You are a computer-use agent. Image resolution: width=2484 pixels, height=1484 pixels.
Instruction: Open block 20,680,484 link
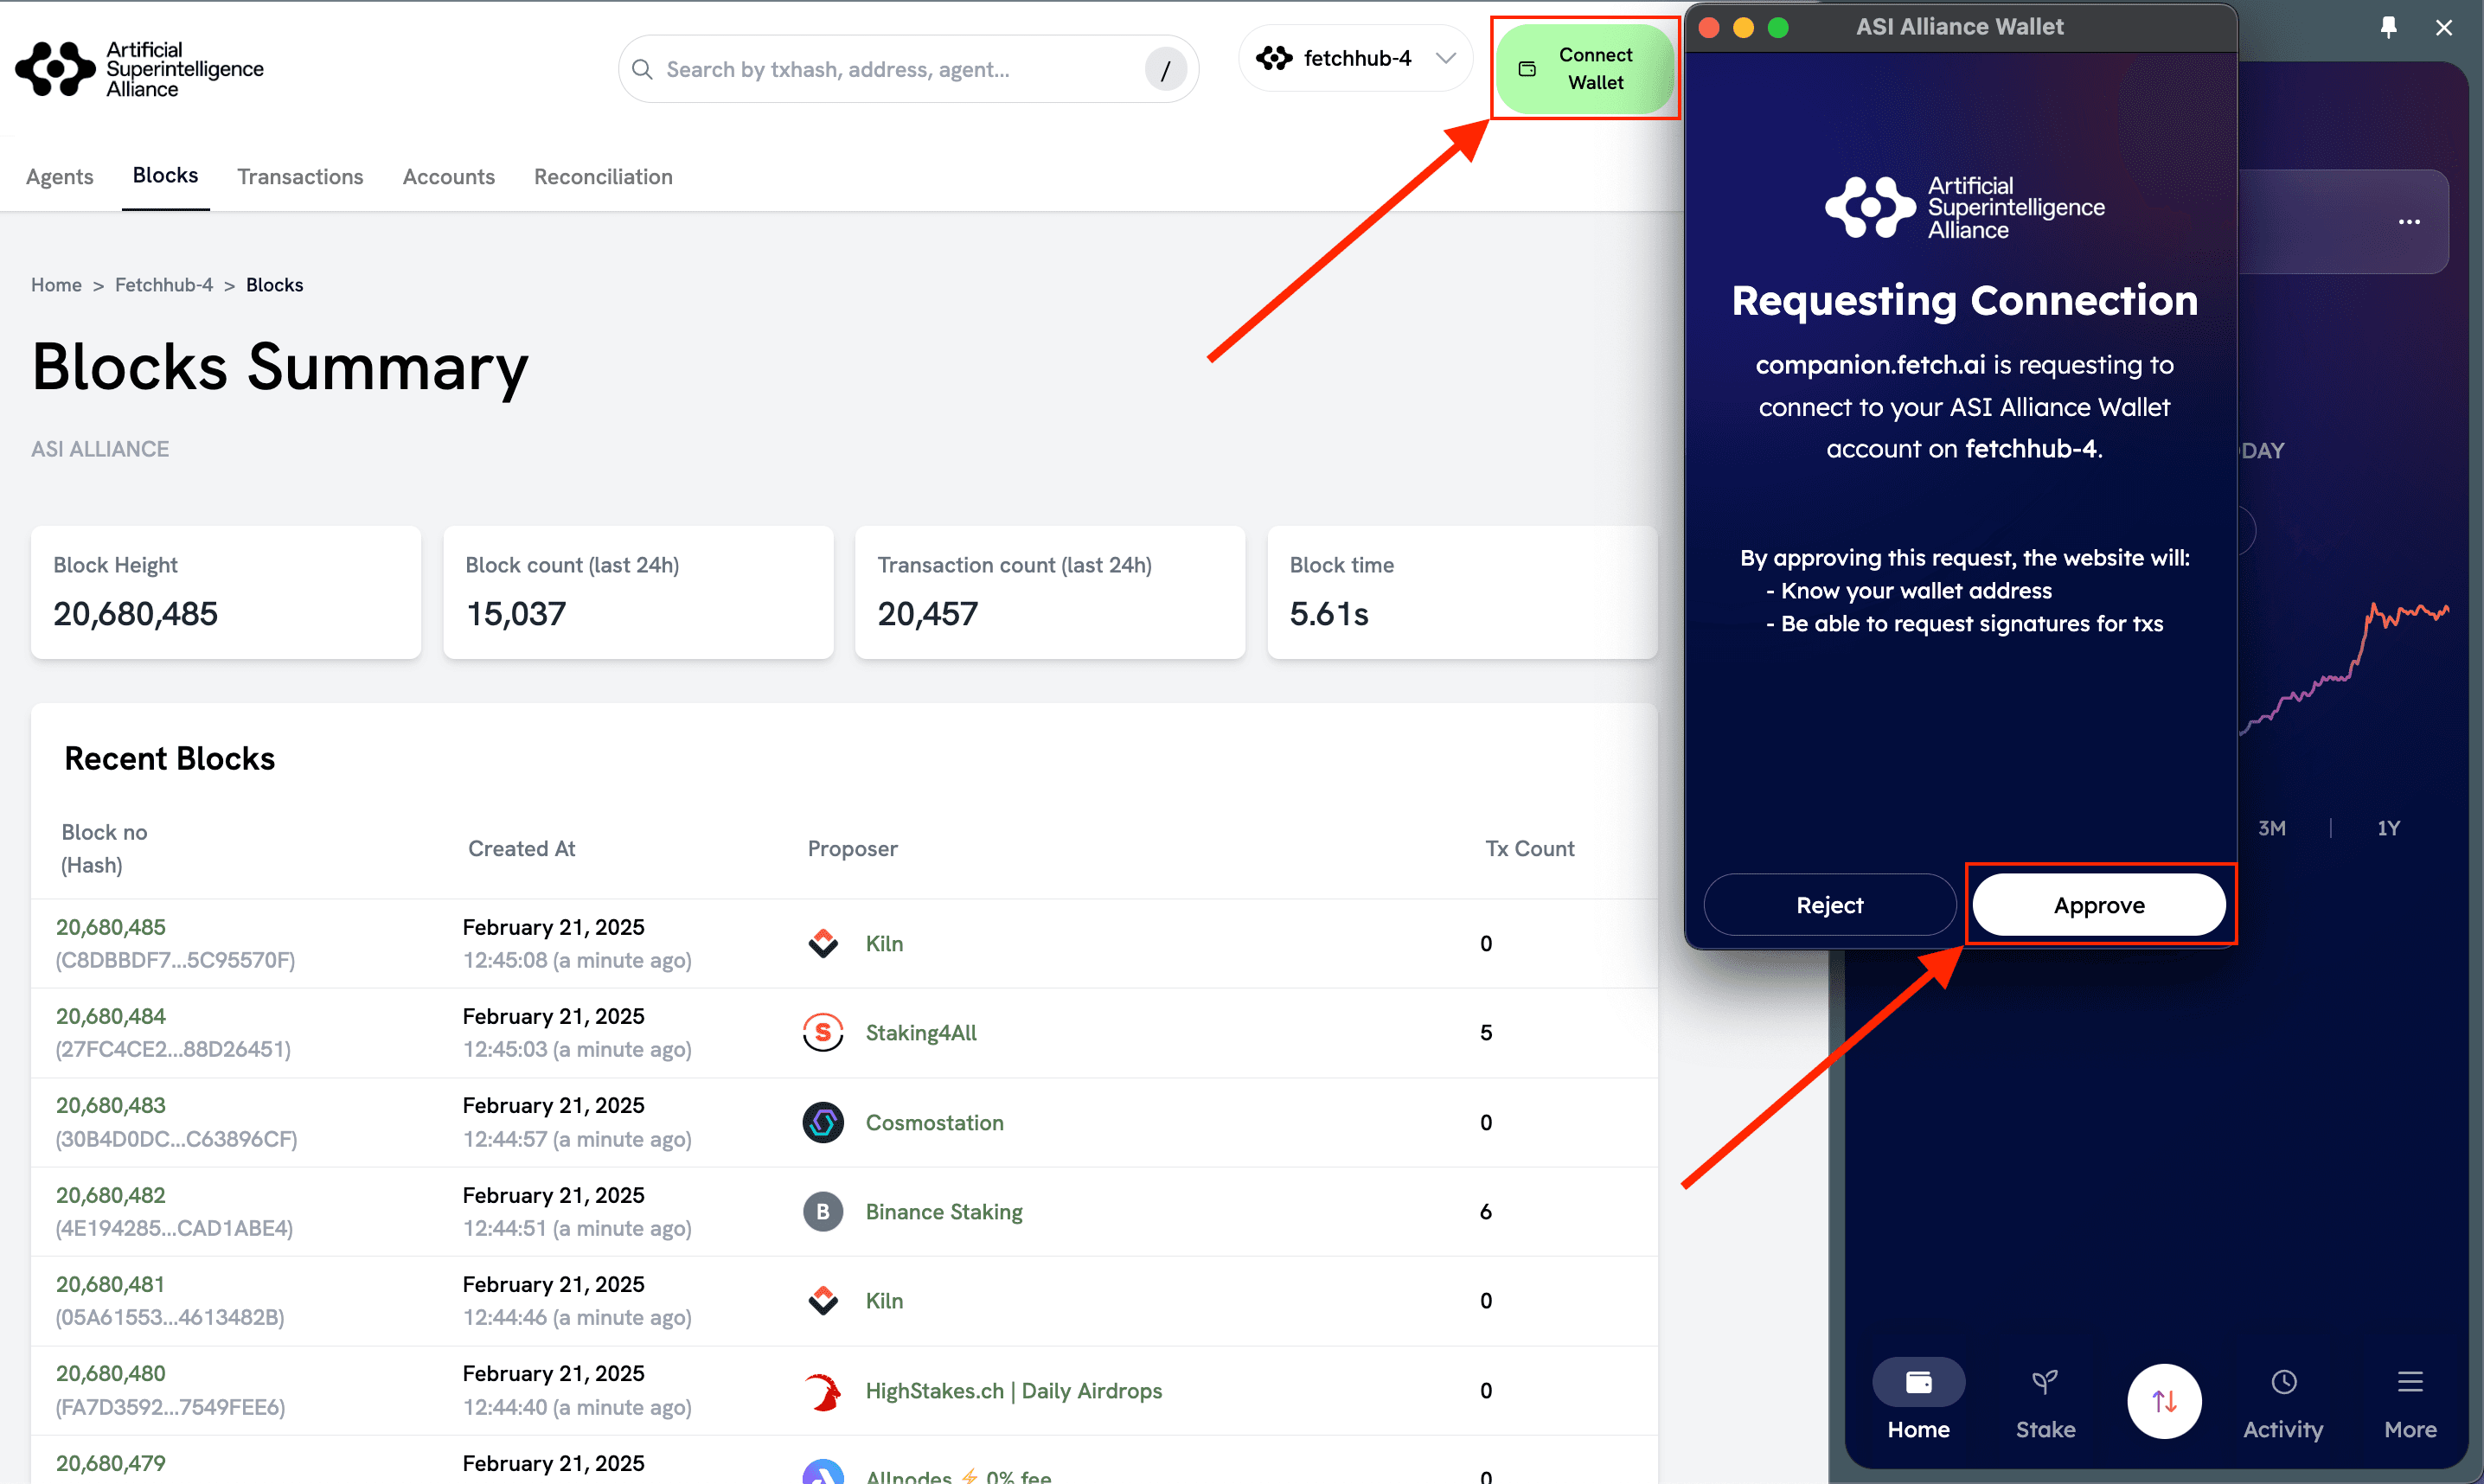(x=111, y=1016)
